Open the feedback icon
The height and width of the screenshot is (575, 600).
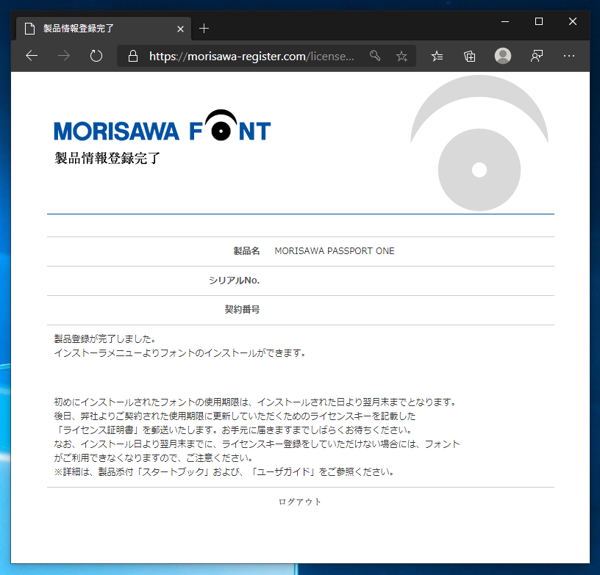point(536,56)
